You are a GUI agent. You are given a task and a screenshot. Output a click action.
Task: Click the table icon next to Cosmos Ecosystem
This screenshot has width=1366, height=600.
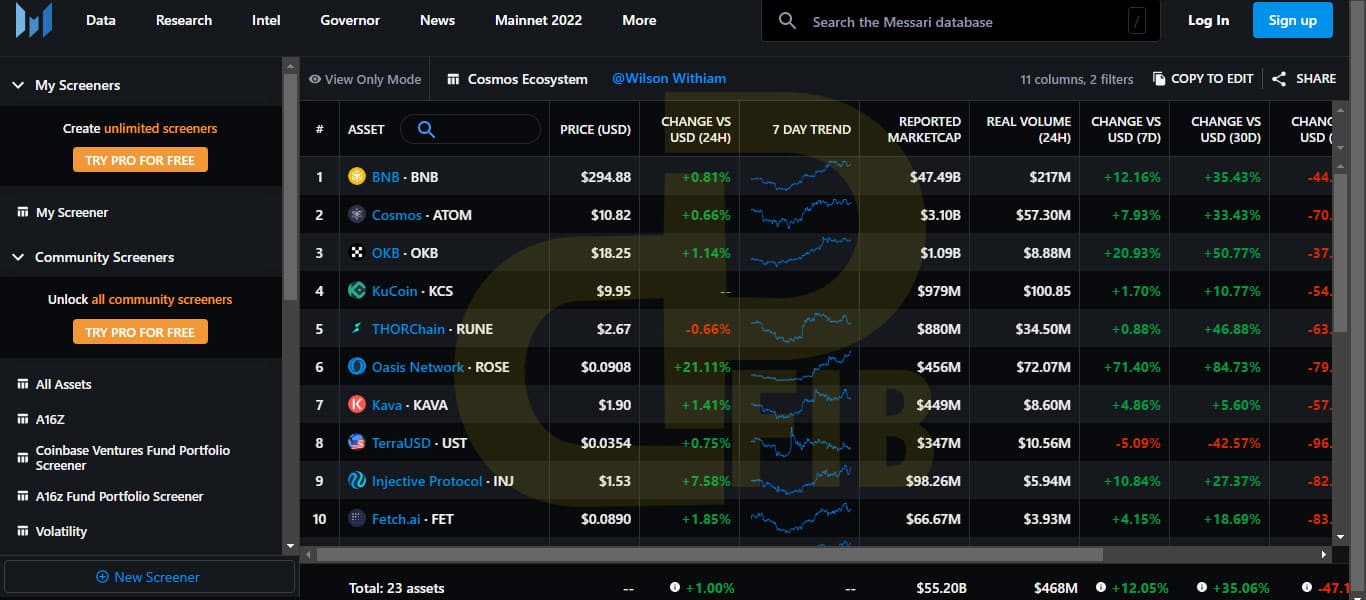453,79
